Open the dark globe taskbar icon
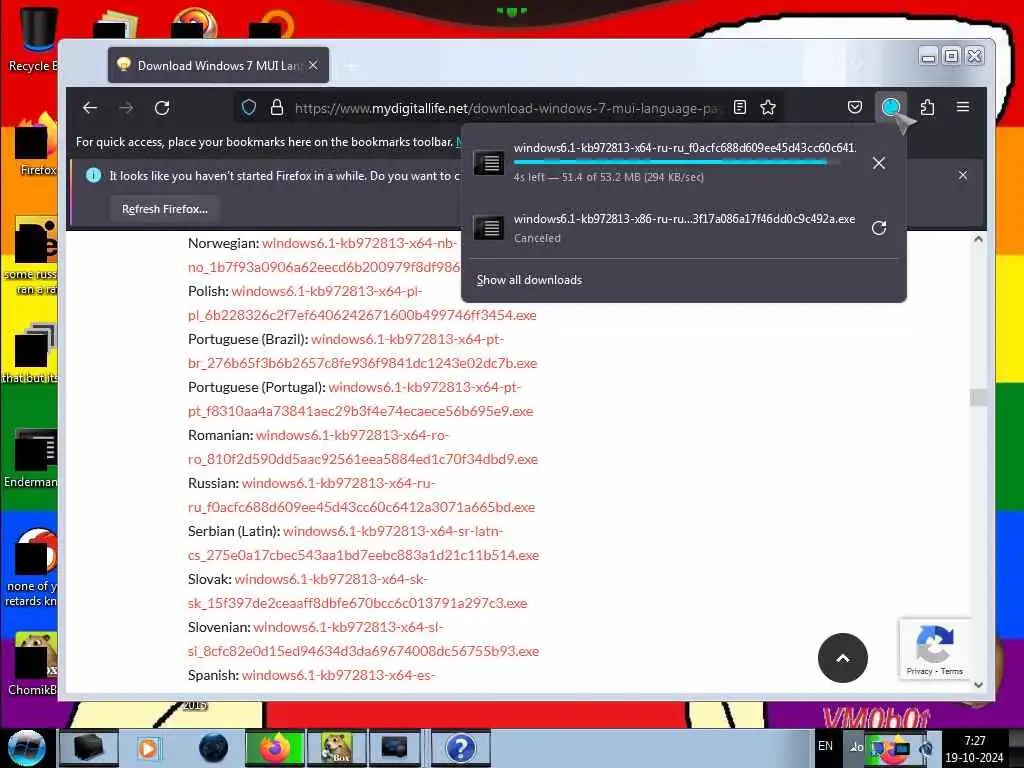The height and width of the screenshot is (768, 1024). [x=214, y=748]
